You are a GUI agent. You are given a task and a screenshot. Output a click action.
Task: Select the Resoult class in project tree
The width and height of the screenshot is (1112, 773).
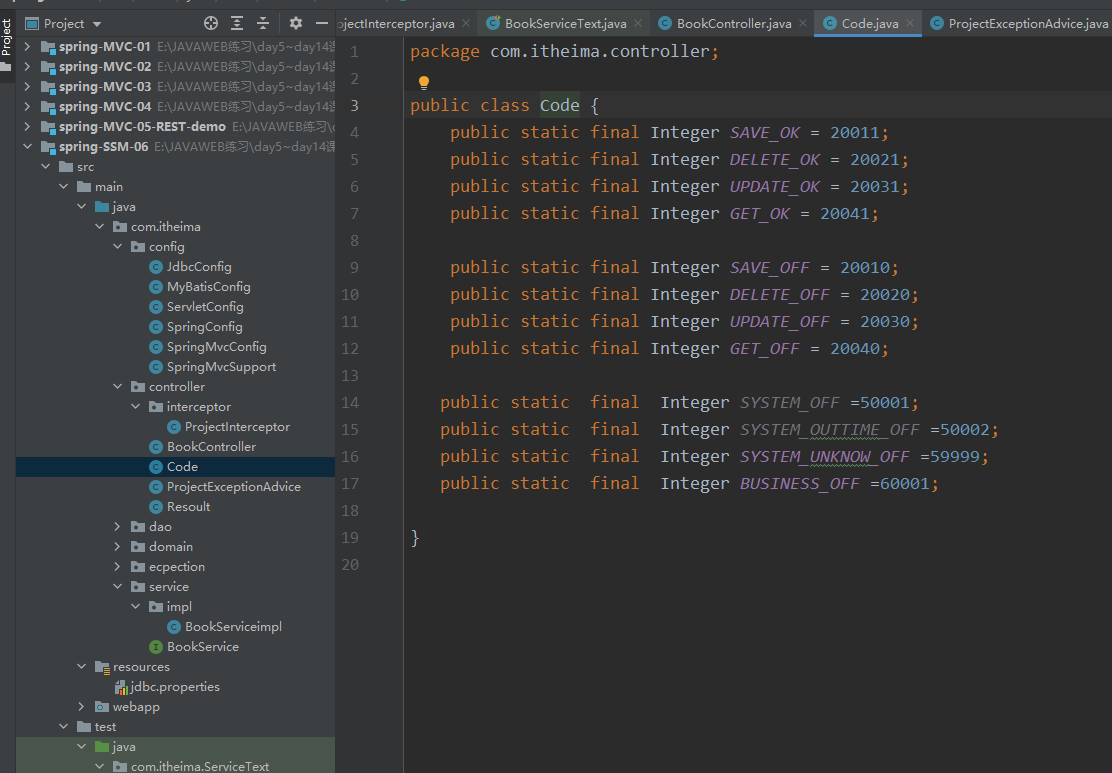(188, 507)
